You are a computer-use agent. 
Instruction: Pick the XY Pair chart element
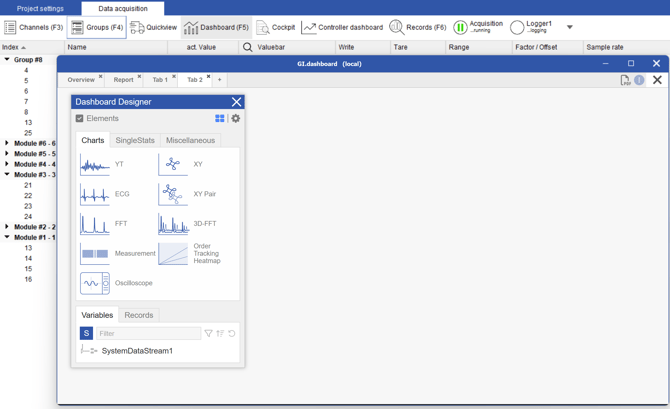click(x=188, y=194)
